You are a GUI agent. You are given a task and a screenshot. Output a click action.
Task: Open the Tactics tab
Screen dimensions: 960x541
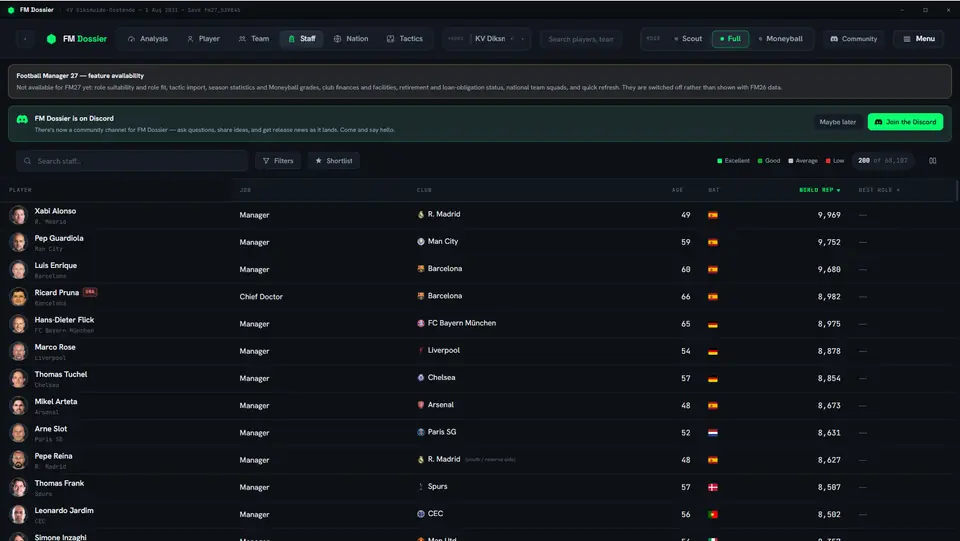(x=405, y=39)
